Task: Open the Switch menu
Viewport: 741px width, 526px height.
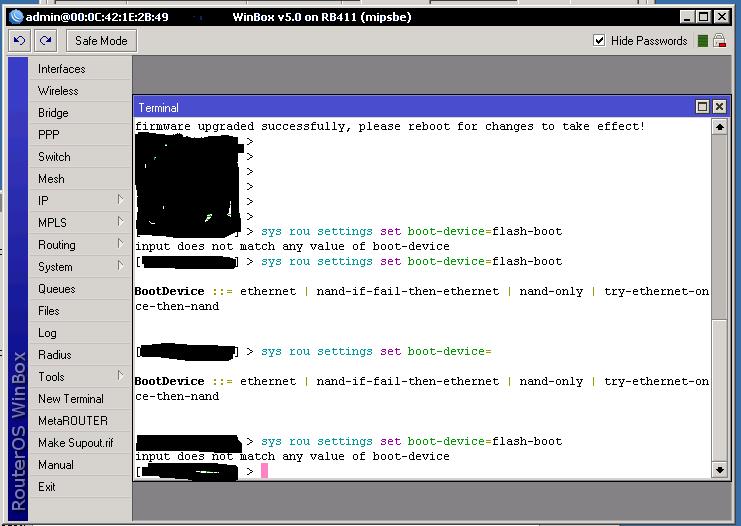Action: pos(80,157)
